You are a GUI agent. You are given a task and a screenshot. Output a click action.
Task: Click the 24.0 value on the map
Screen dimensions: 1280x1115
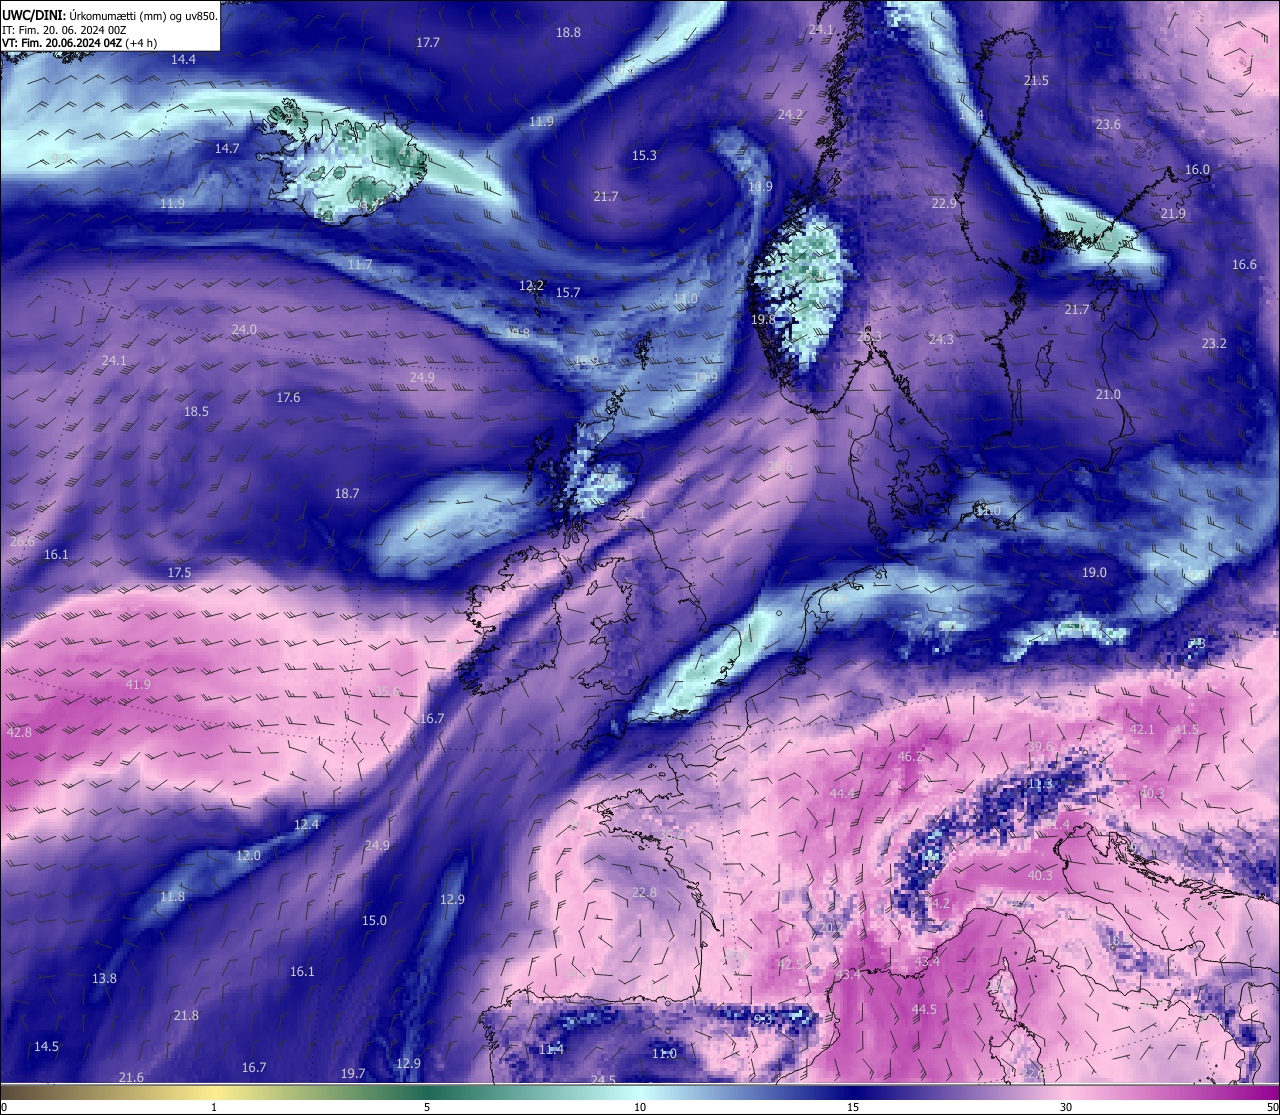tap(244, 329)
